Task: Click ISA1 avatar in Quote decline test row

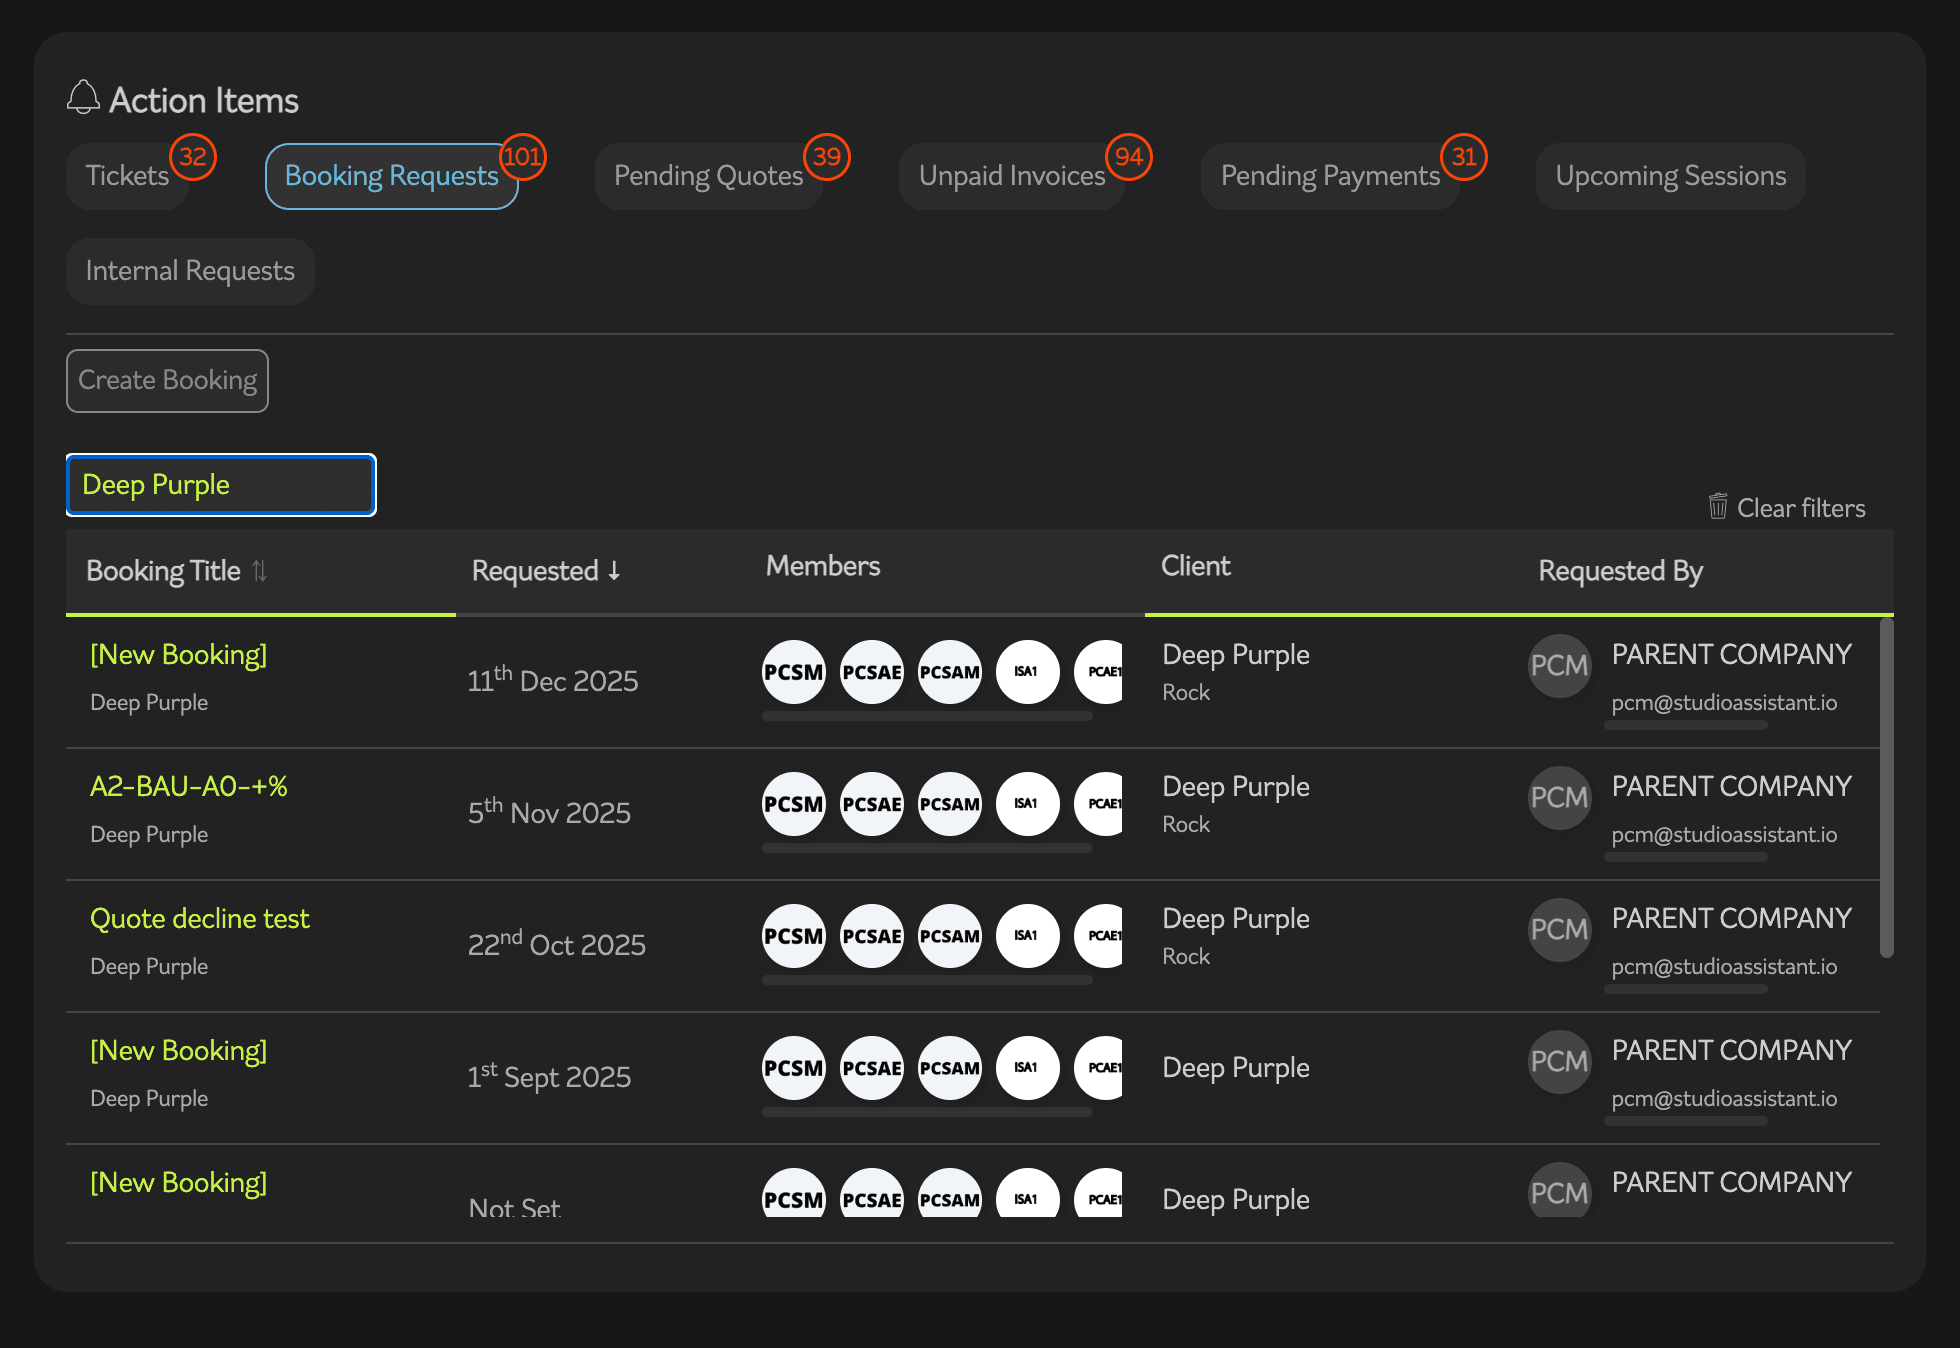Action: coord(1028,936)
